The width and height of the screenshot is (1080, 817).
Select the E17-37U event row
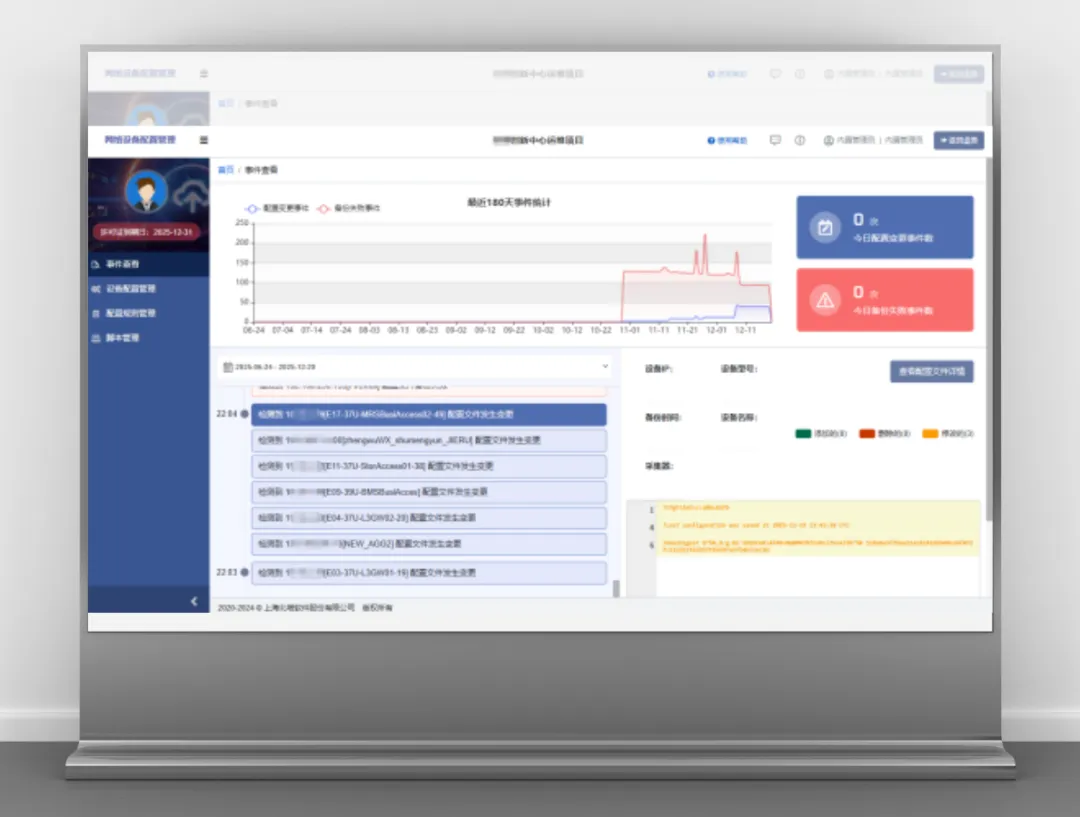(x=428, y=415)
